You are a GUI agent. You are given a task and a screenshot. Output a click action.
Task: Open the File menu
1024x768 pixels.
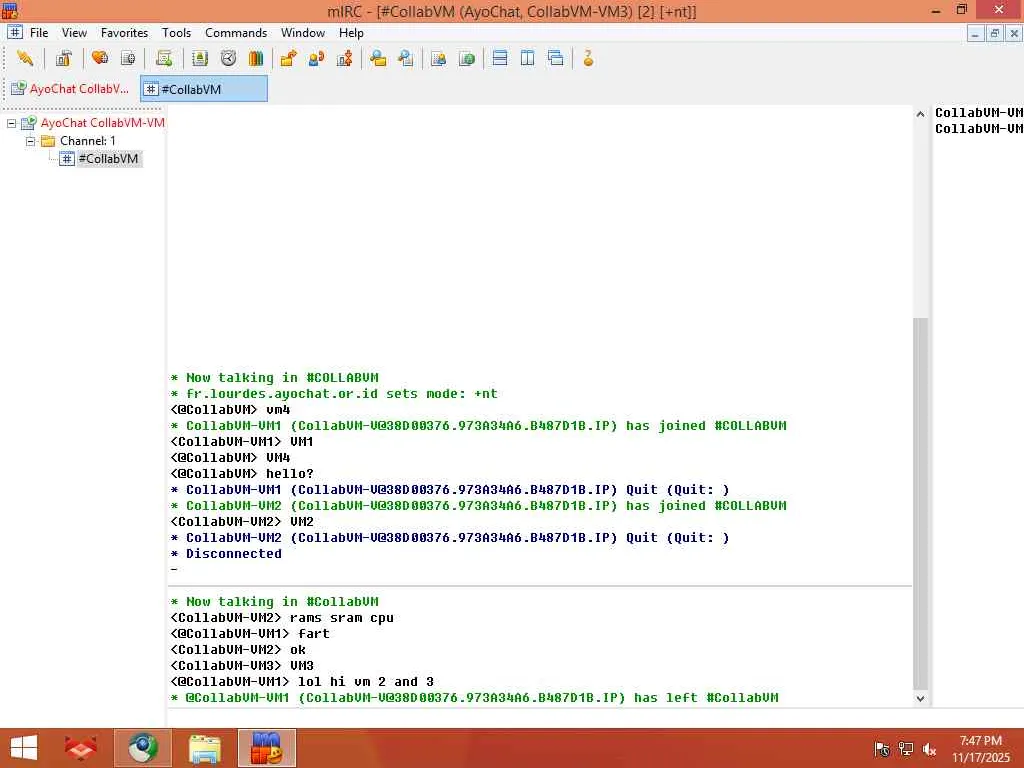(x=39, y=33)
